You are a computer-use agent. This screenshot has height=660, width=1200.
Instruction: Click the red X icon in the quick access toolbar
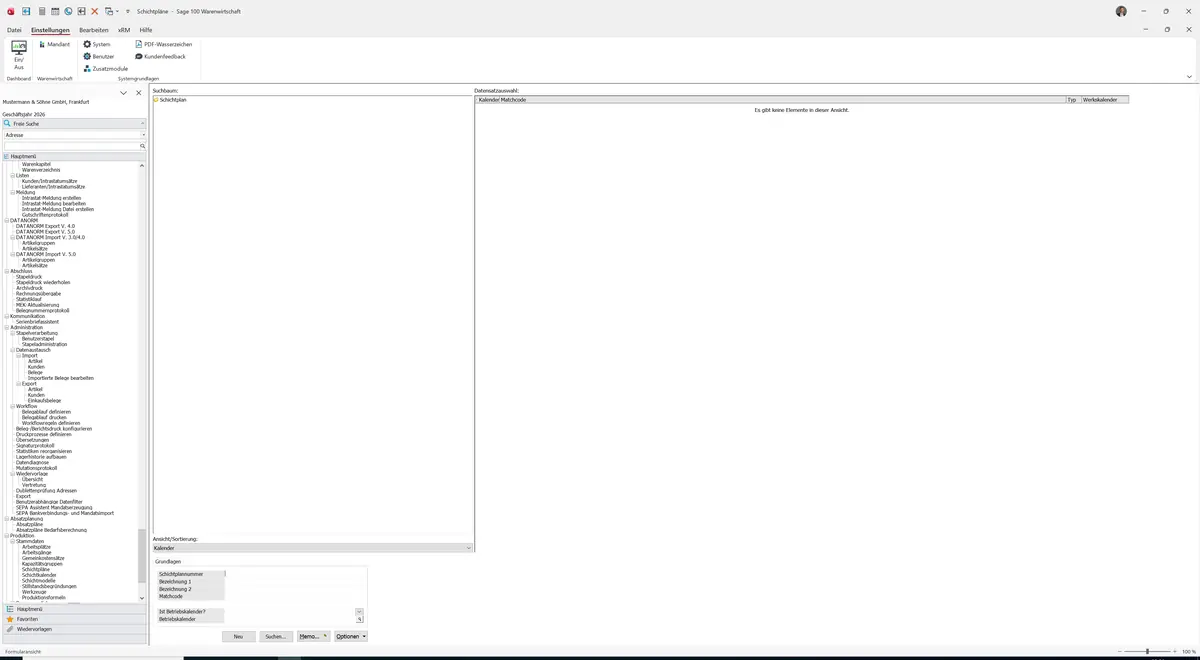click(x=95, y=11)
